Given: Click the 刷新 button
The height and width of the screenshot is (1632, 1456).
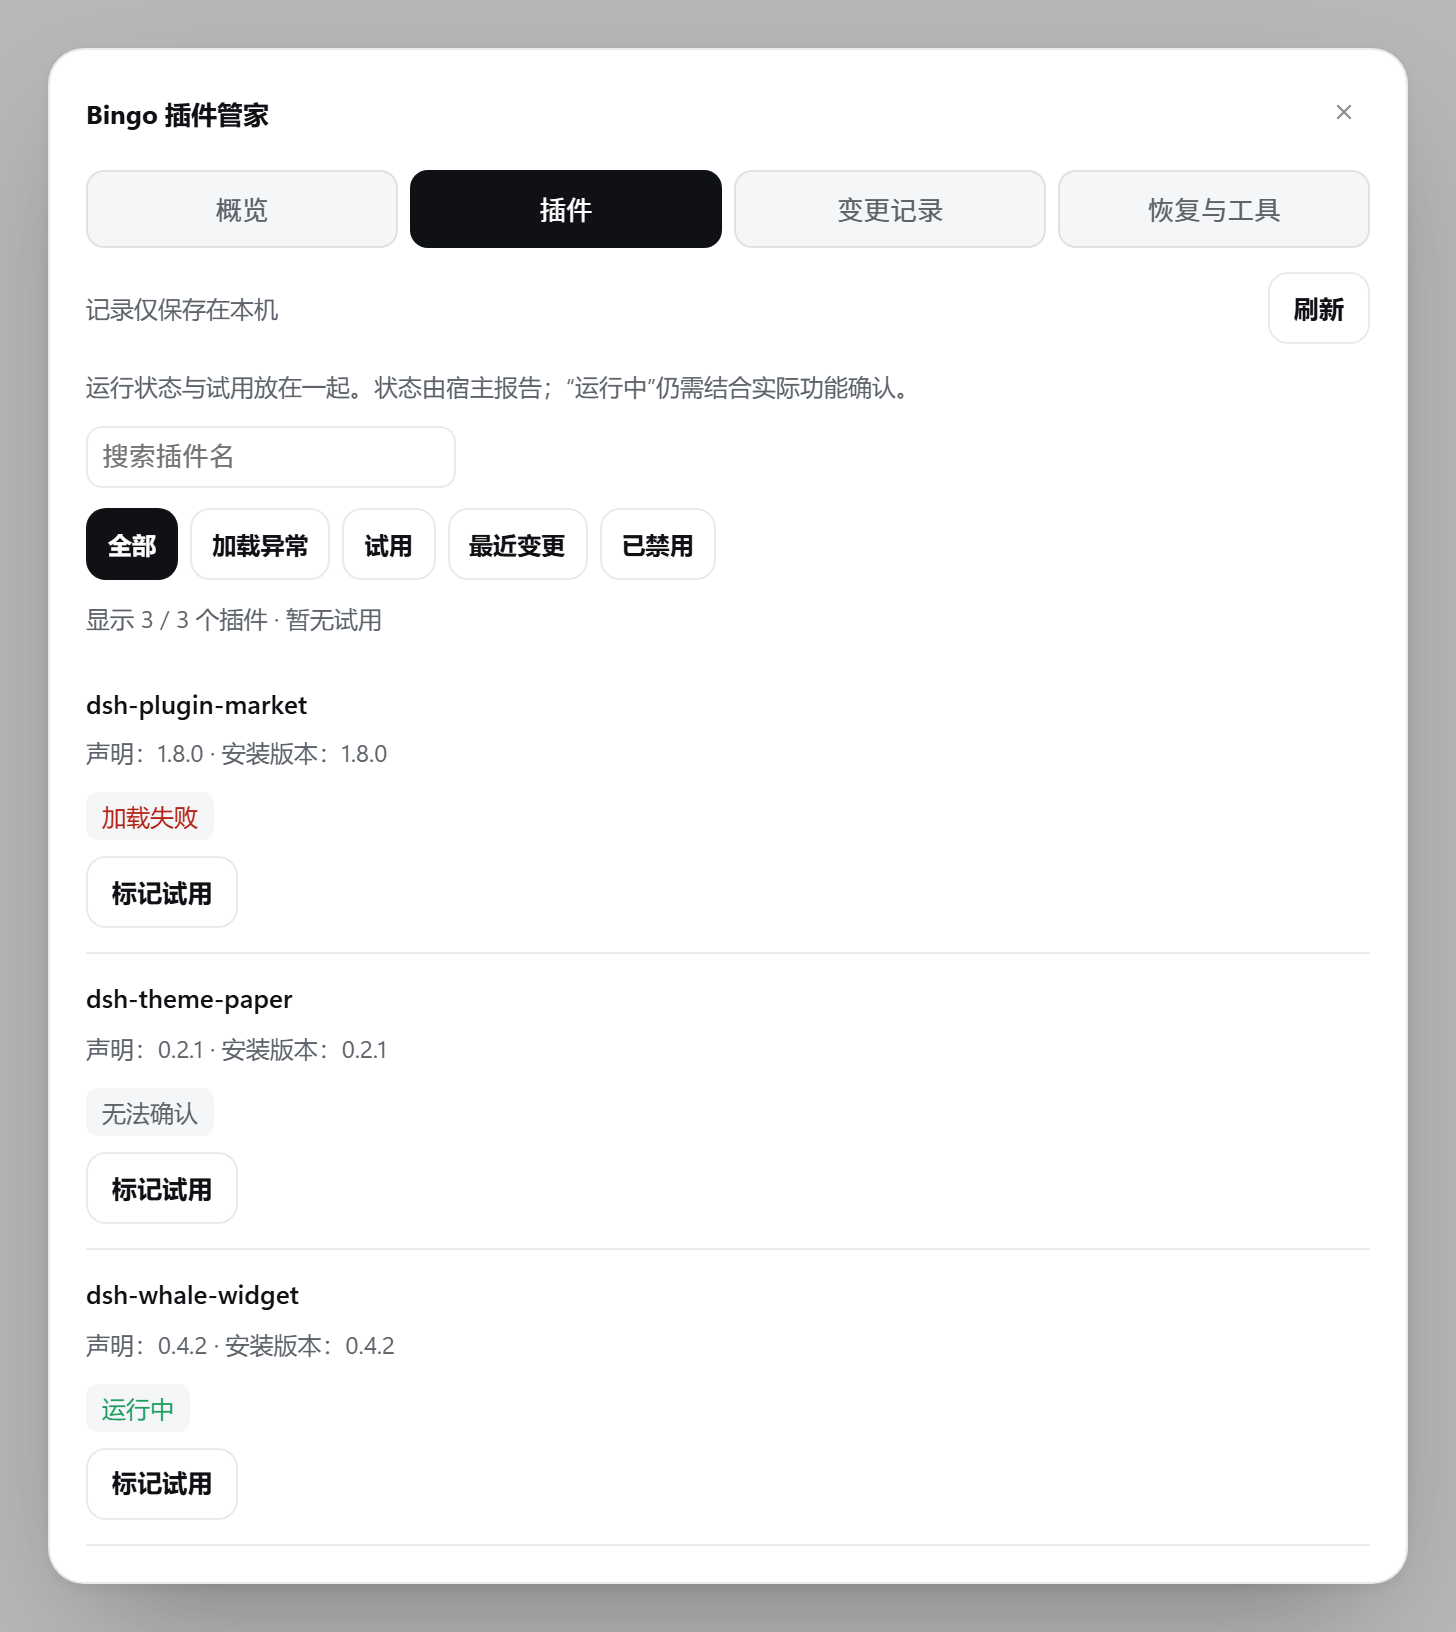Looking at the screenshot, I should pos(1318,308).
